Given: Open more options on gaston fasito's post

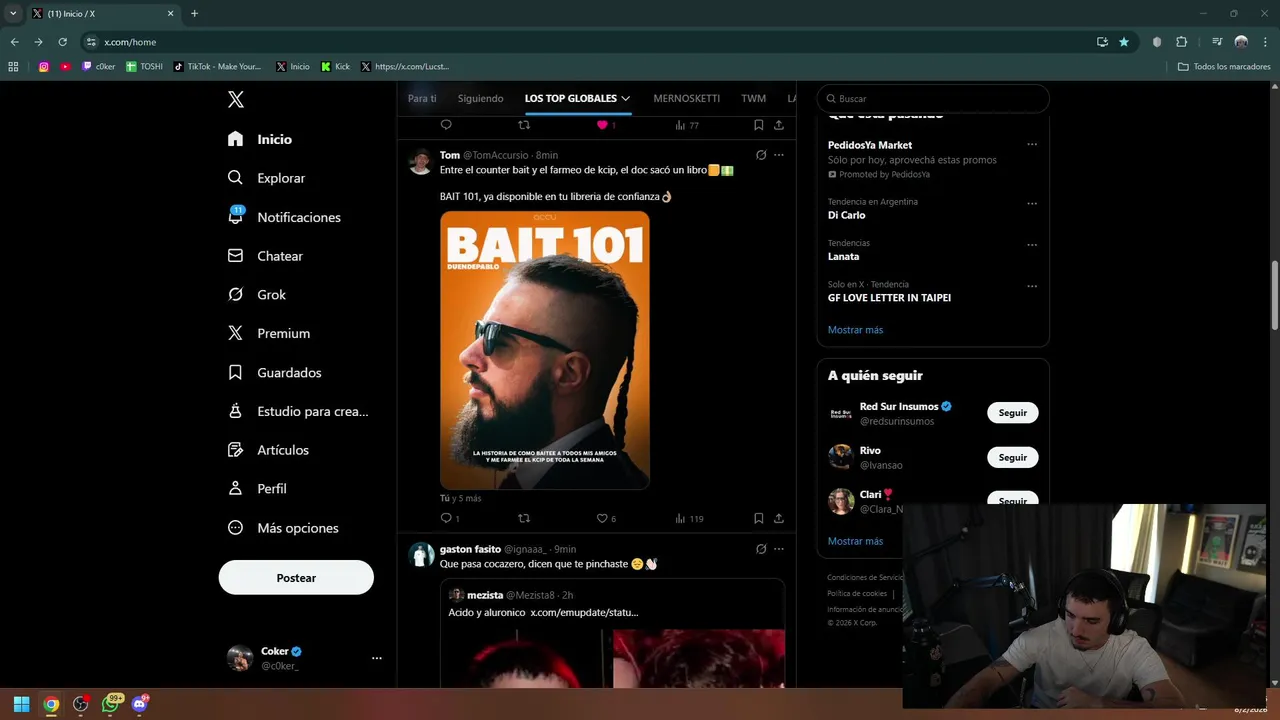Looking at the screenshot, I should [779, 549].
